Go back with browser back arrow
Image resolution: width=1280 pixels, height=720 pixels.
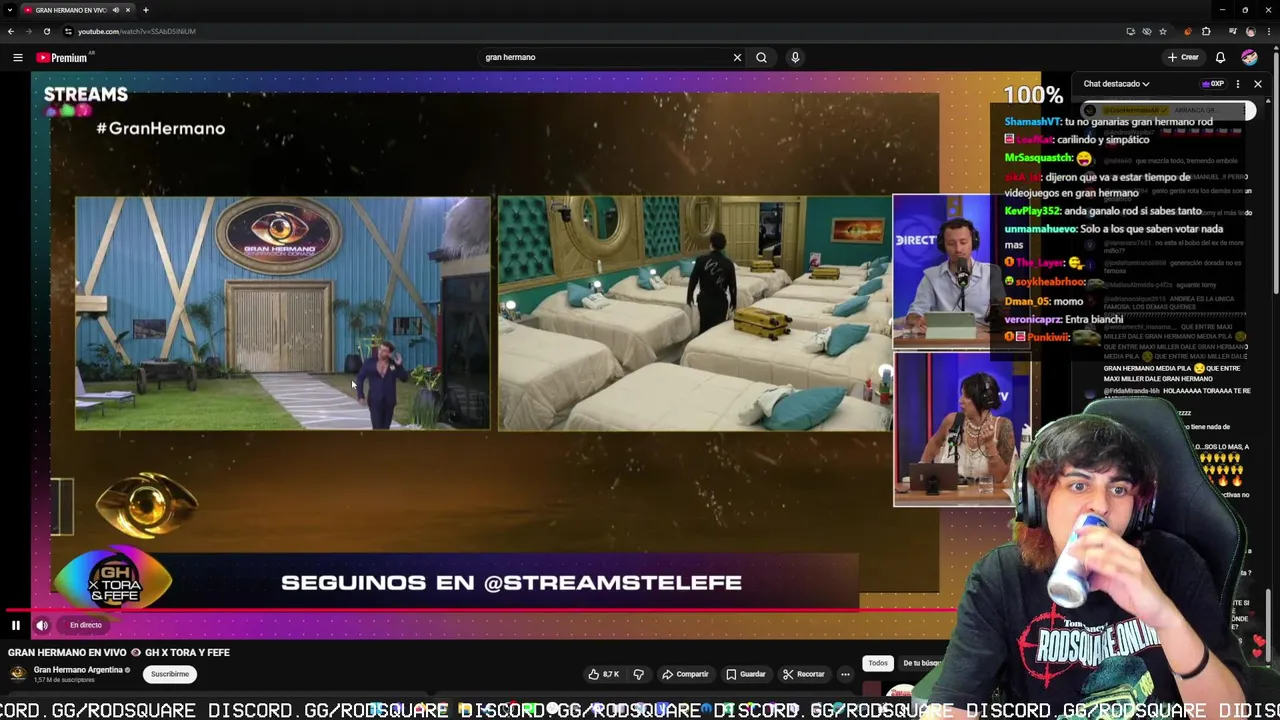point(11,31)
